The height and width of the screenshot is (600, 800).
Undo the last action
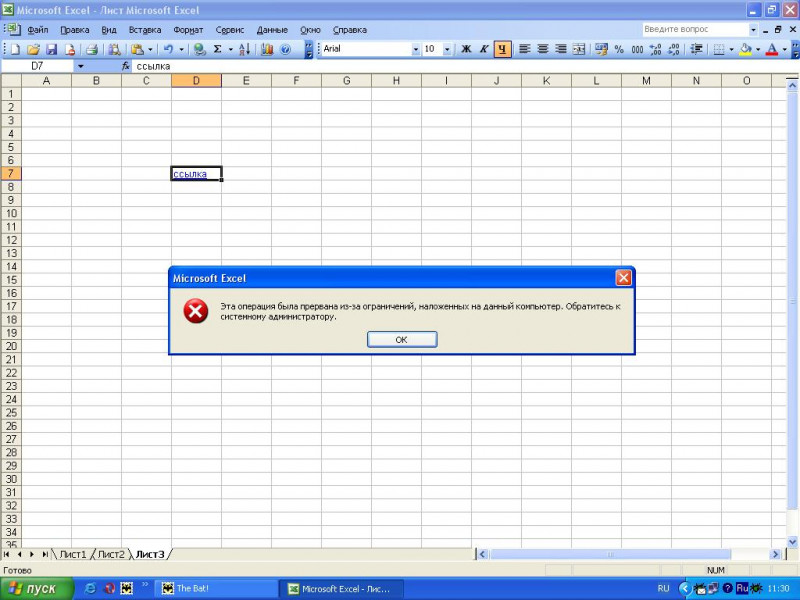coord(168,49)
